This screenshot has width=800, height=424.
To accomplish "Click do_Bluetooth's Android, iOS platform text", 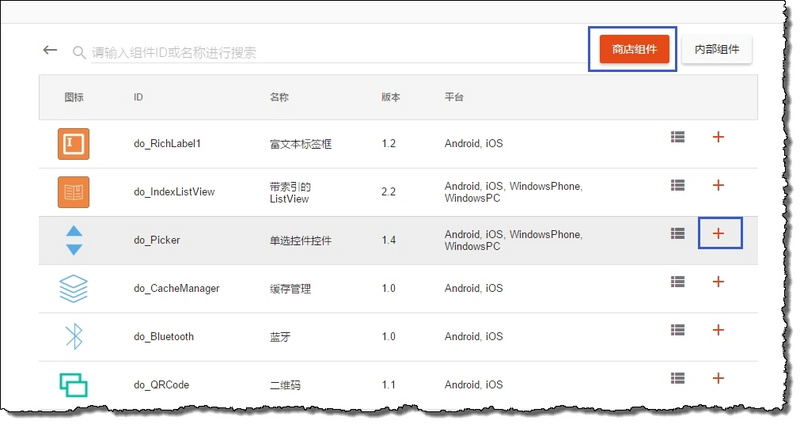I will coord(473,337).
